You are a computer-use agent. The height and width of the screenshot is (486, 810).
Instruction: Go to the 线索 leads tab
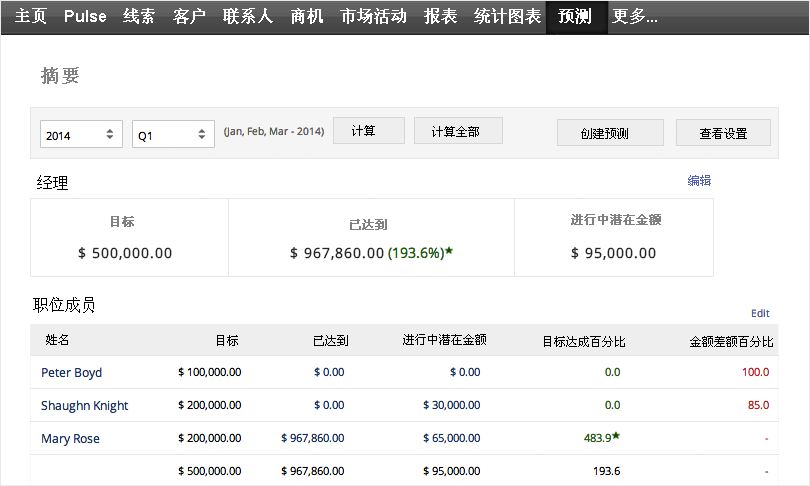(139, 16)
